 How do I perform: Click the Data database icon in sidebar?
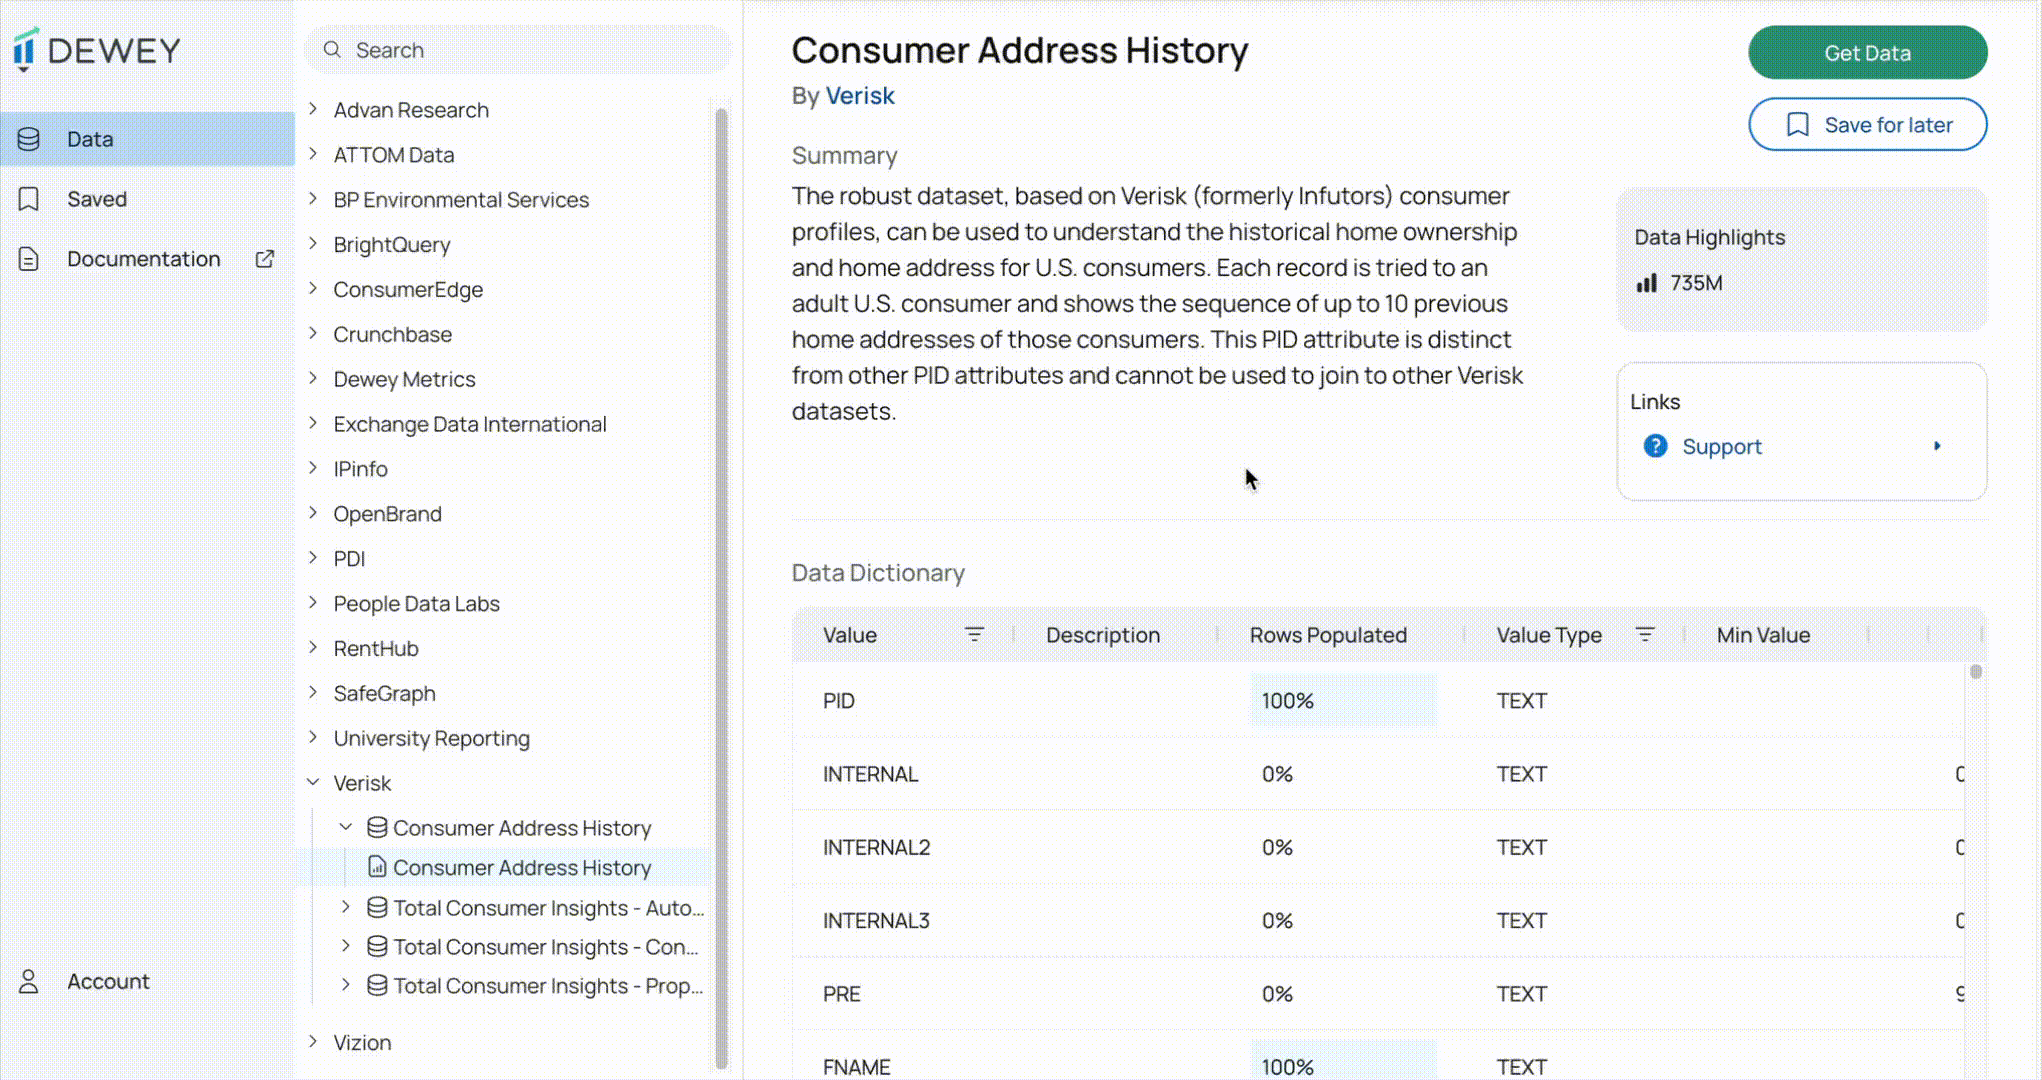[x=29, y=139]
